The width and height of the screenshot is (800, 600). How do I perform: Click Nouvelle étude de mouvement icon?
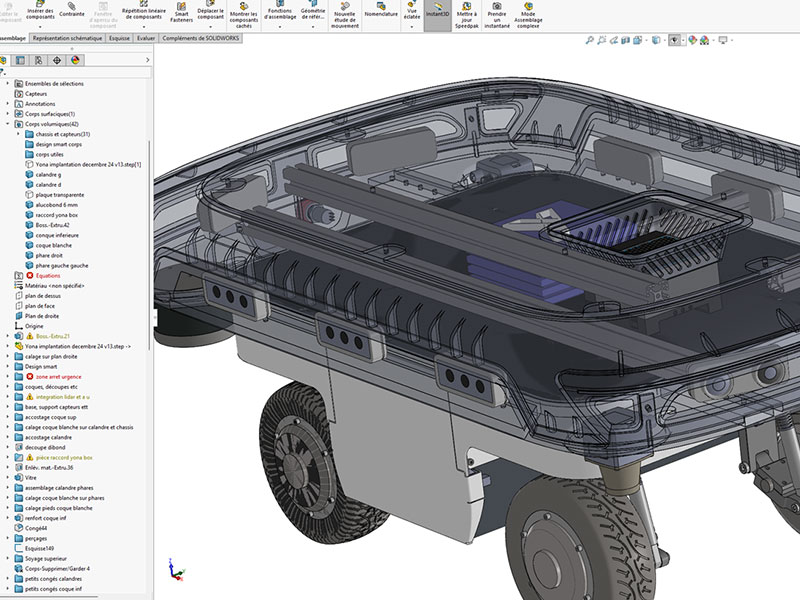tap(345, 12)
